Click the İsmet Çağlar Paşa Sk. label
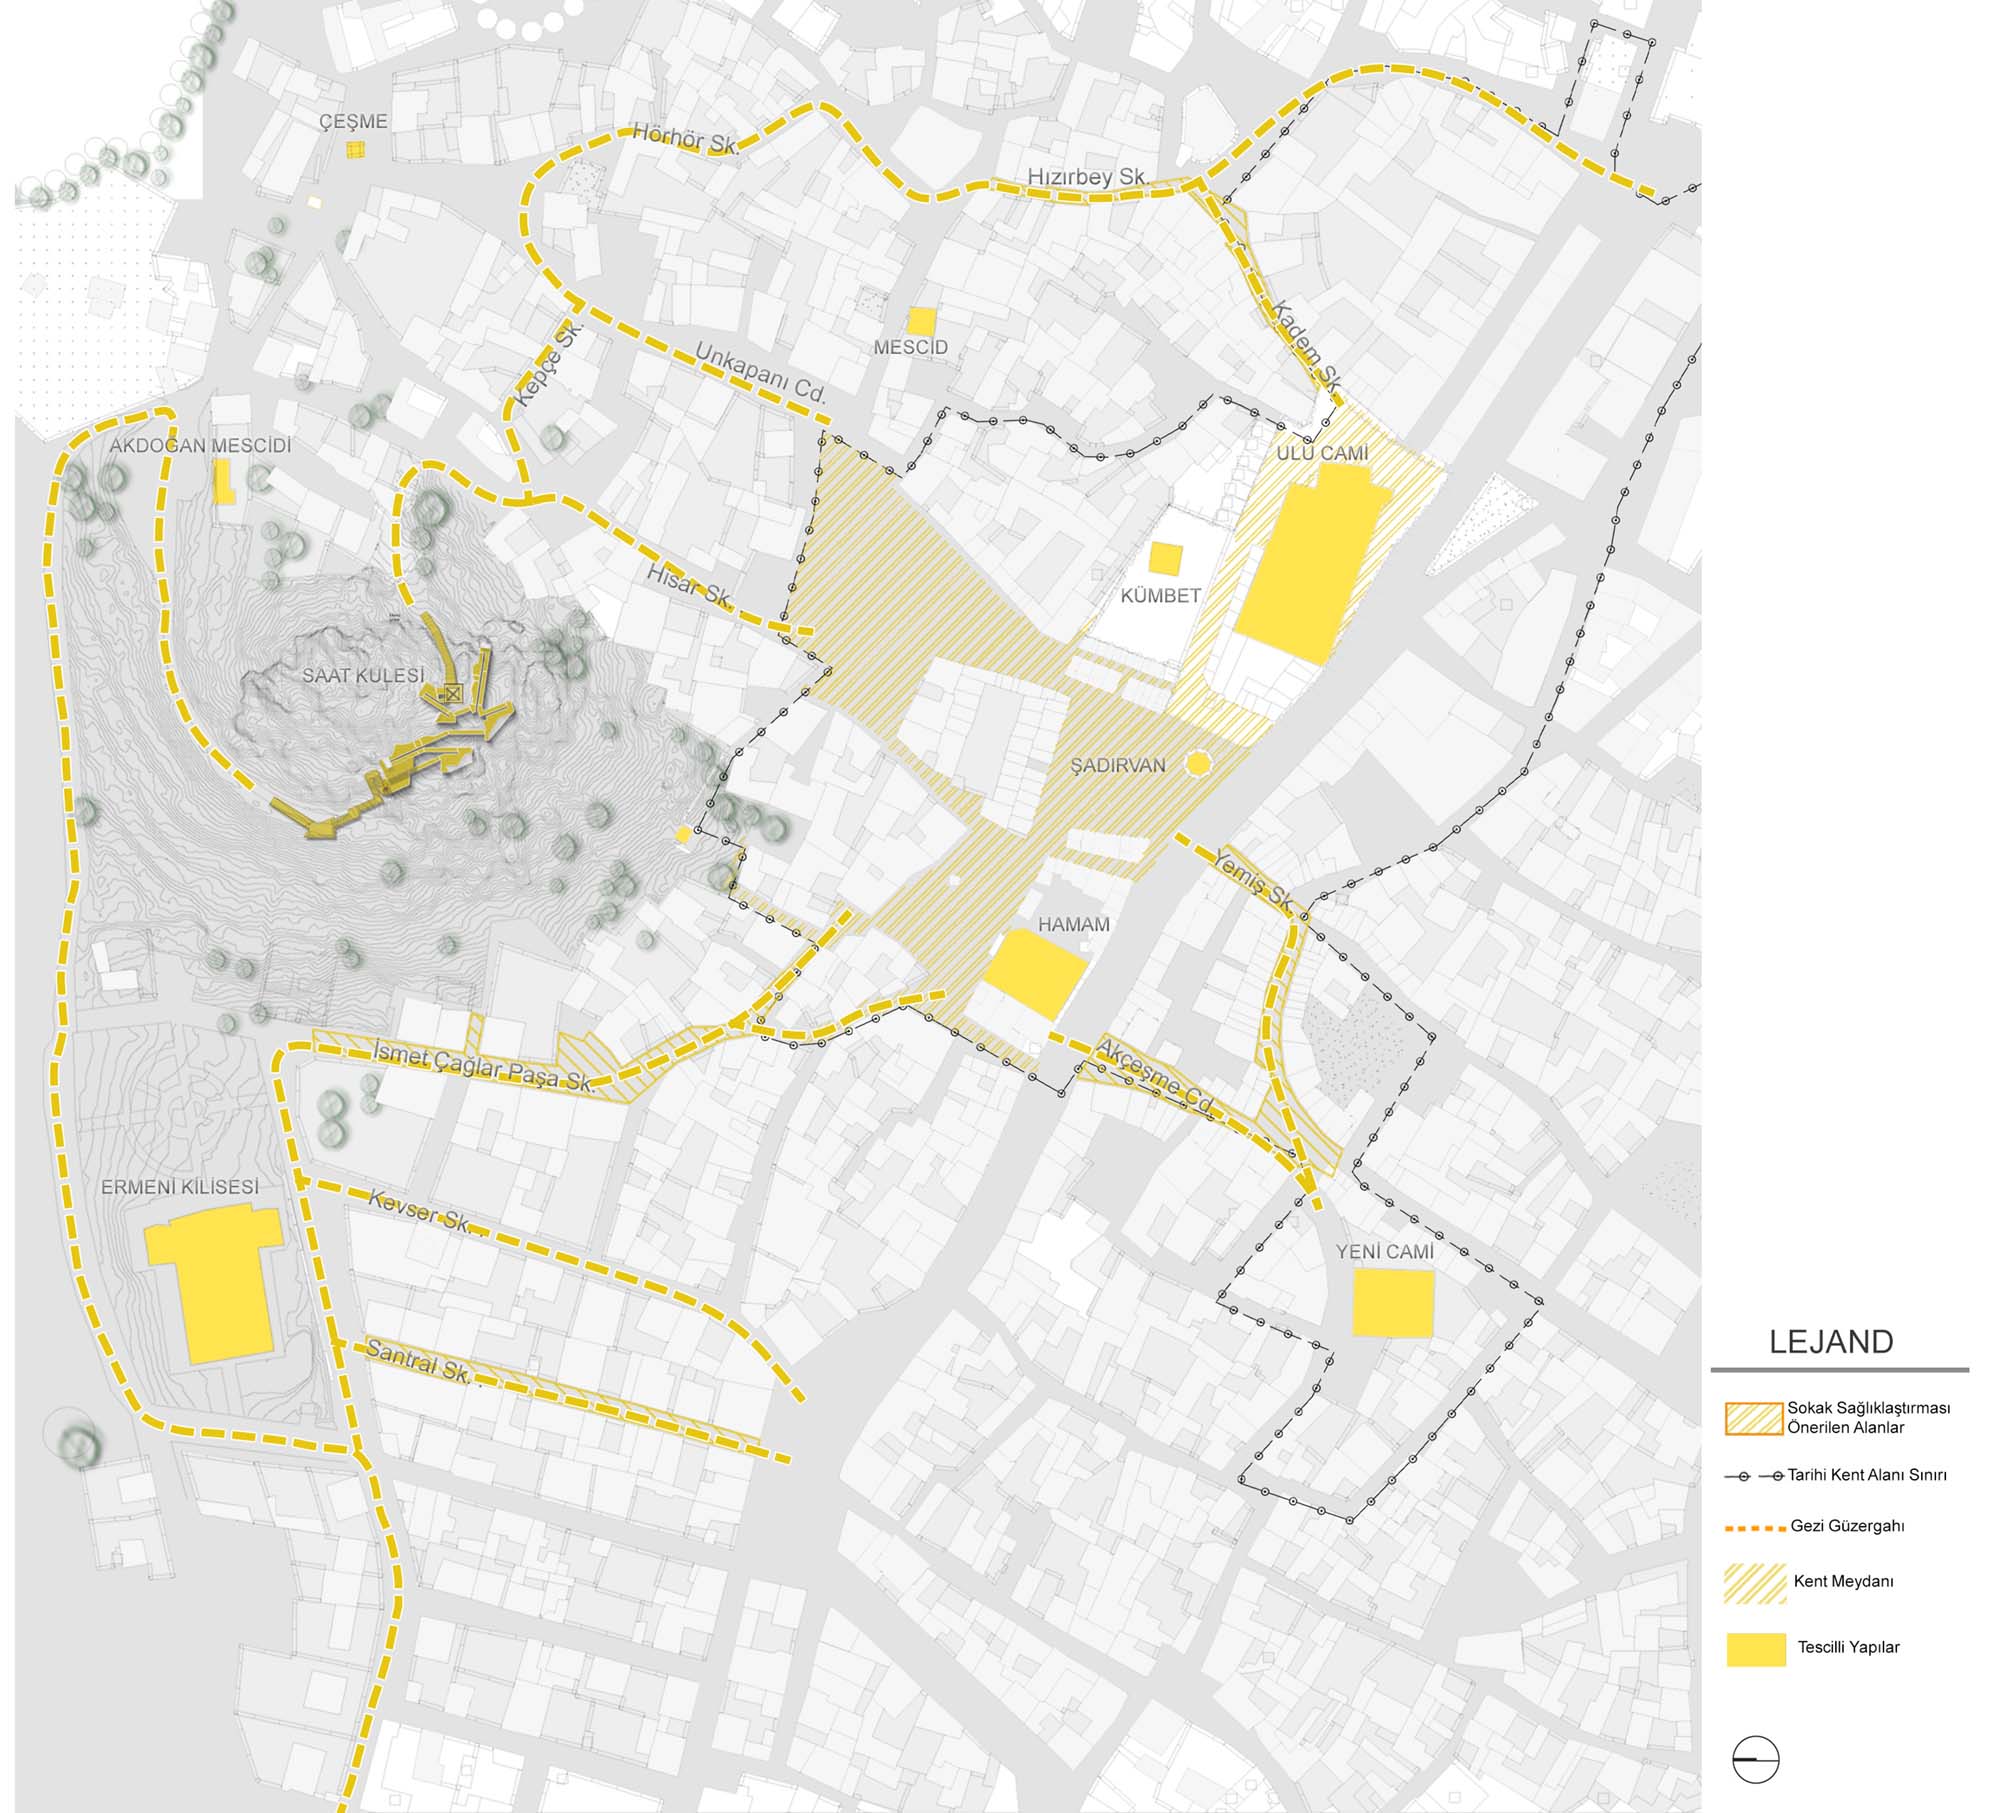The width and height of the screenshot is (2000, 1813). click(483, 1067)
